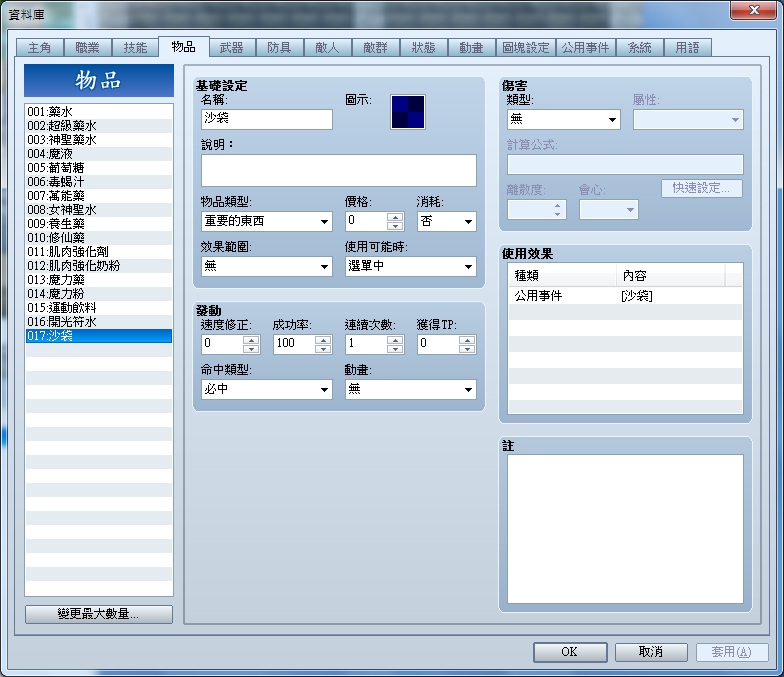Image resolution: width=784 pixels, height=677 pixels.
Task: Close the 資料庫 window
Action: (754, 10)
